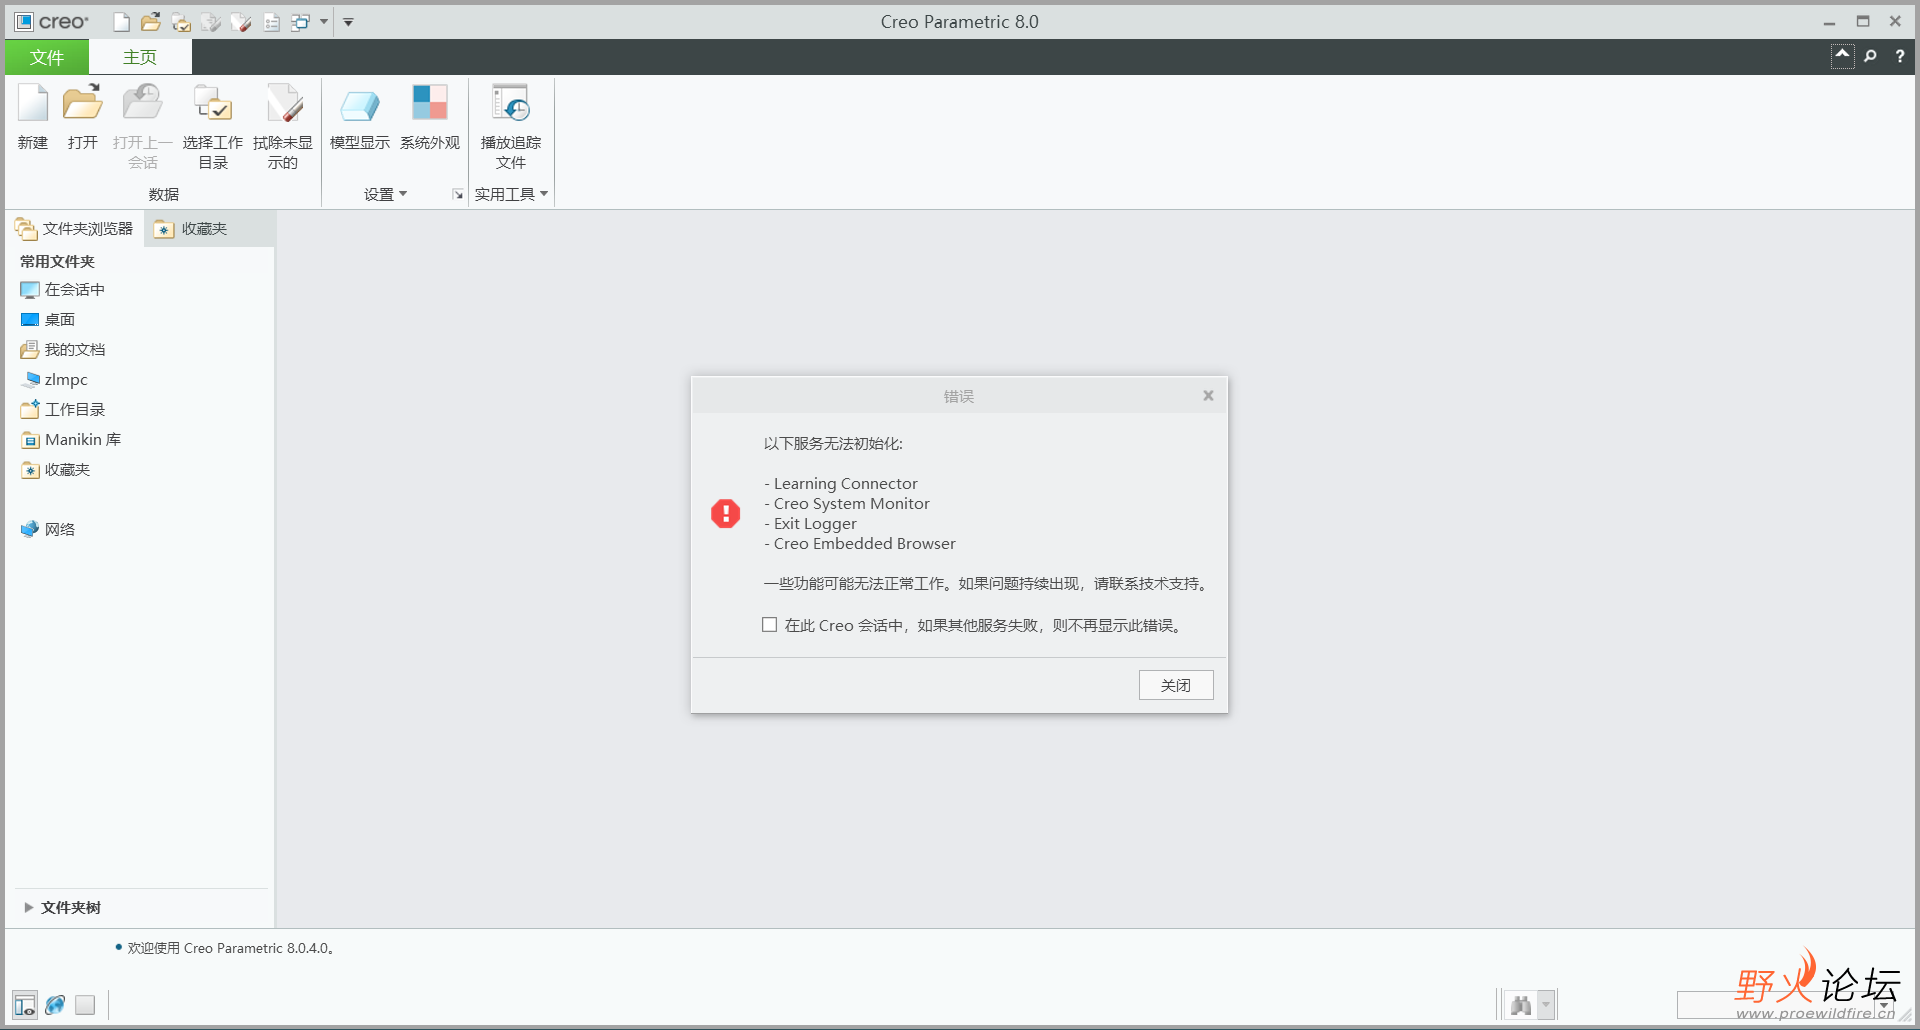Toggle the navigator display icon in status bar
The image size is (1920, 1030).
tap(25, 1005)
